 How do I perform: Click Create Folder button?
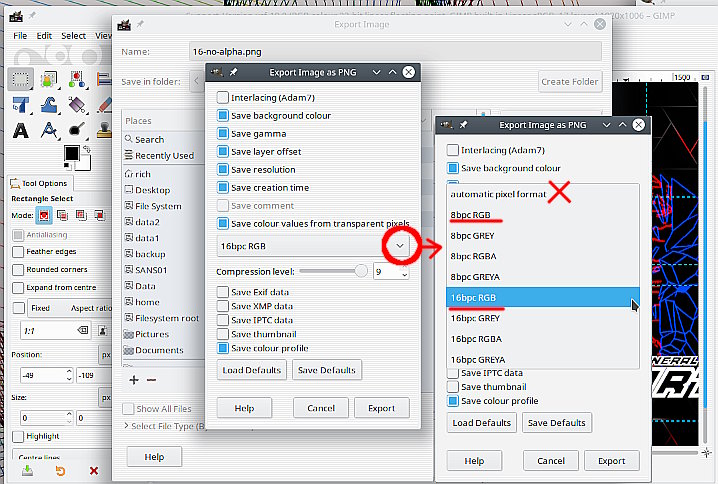[x=570, y=82]
